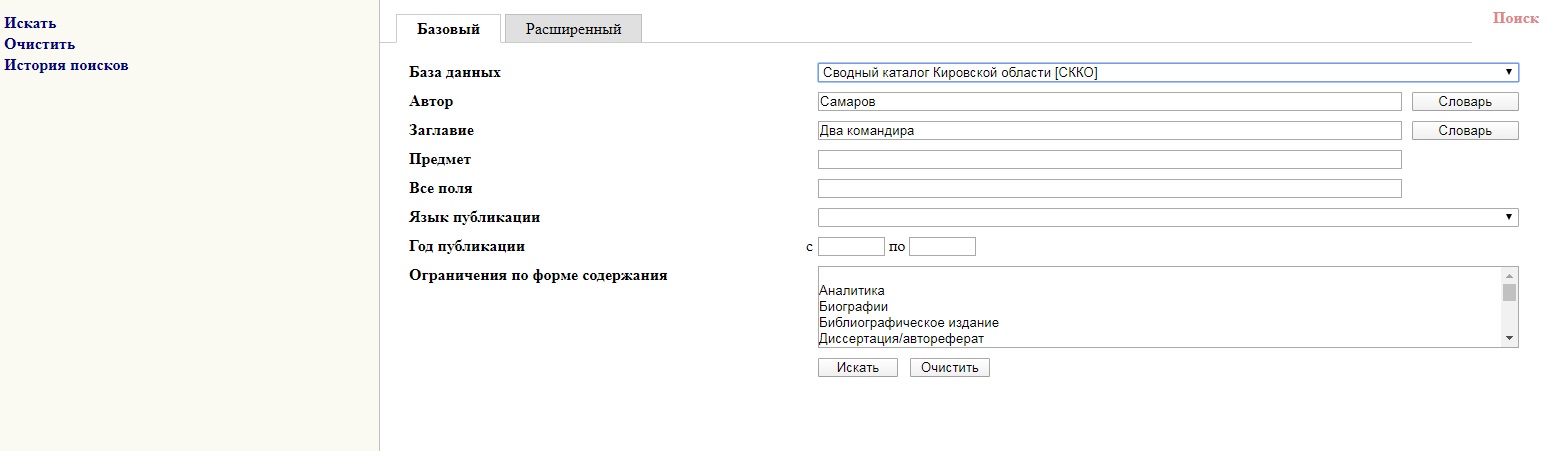Switch to the Расширенный tab
Screen dimensions: 1546x451
point(573,29)
